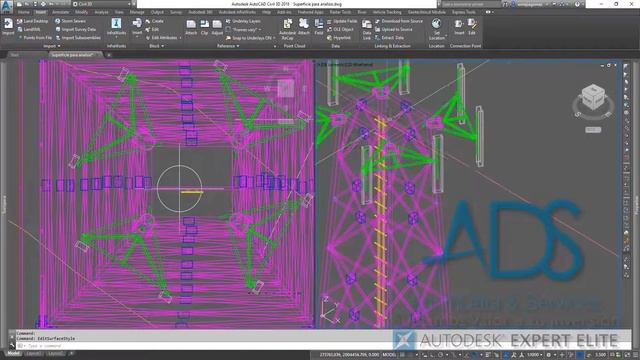
Task: Toggle Snap to Underlays ON dropdown
Action: click(x=250, y=38)
